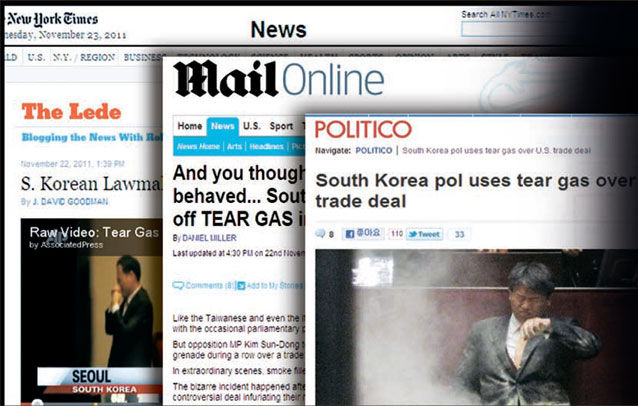Click the Tweet button
Image resolution: width=638 pixels, height=406 pixels.
point(424,234)
